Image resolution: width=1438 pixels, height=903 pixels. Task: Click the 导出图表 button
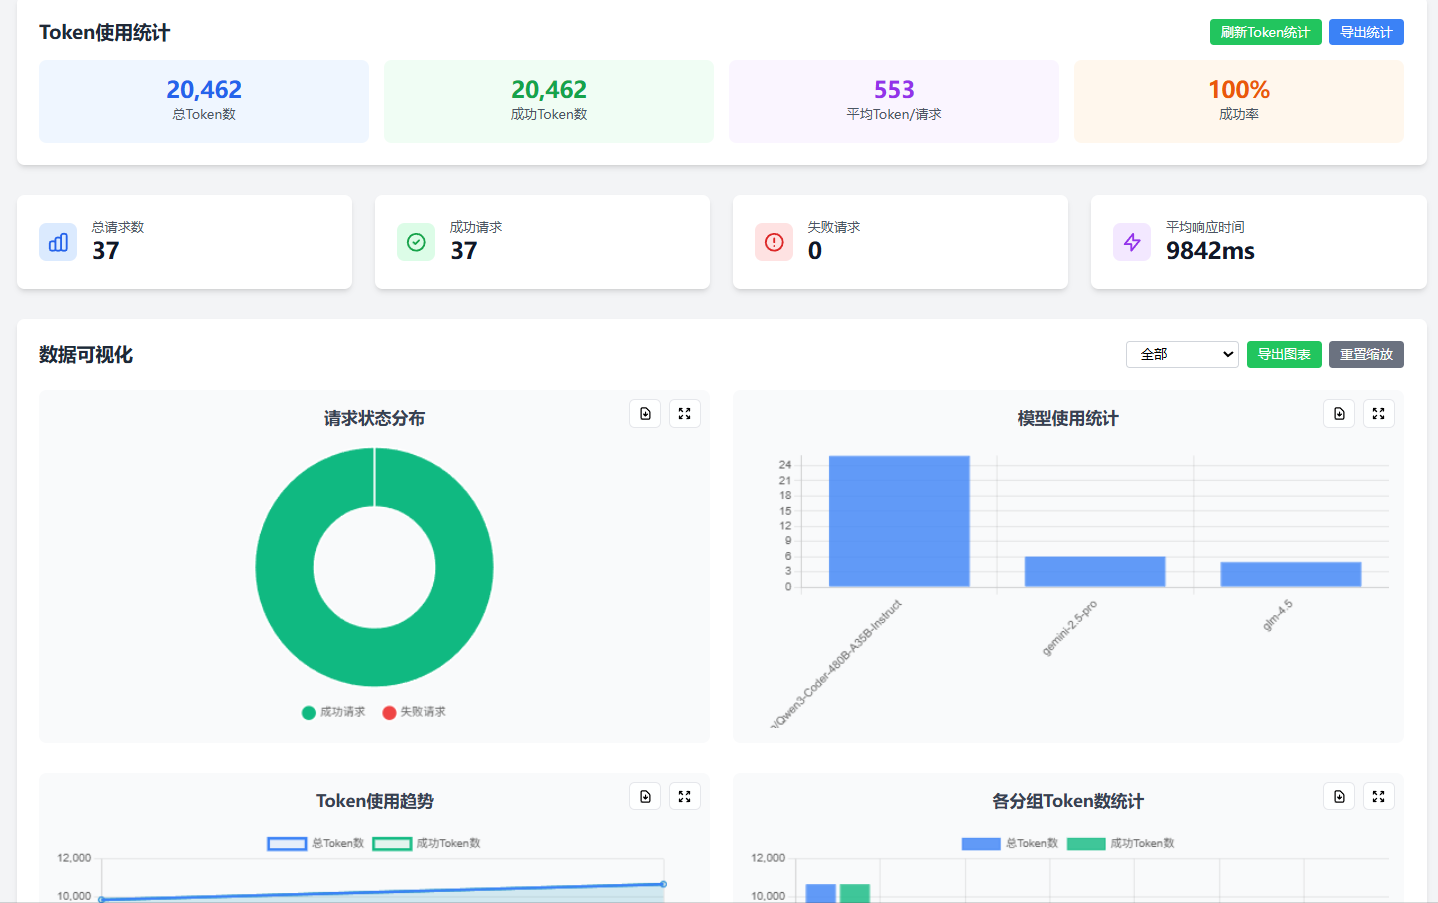pyautogui.click(x=1284, y=354)
